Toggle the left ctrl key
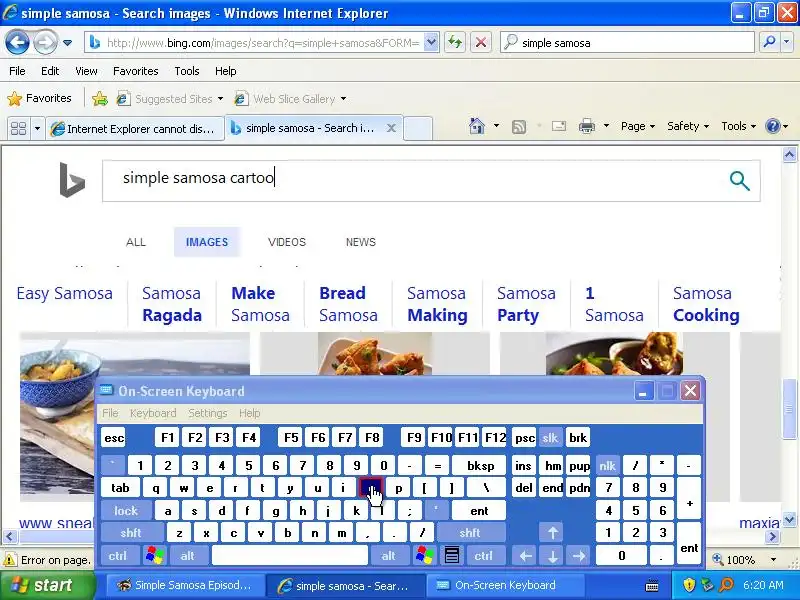 pyautogui.click(x=118, y=555)
